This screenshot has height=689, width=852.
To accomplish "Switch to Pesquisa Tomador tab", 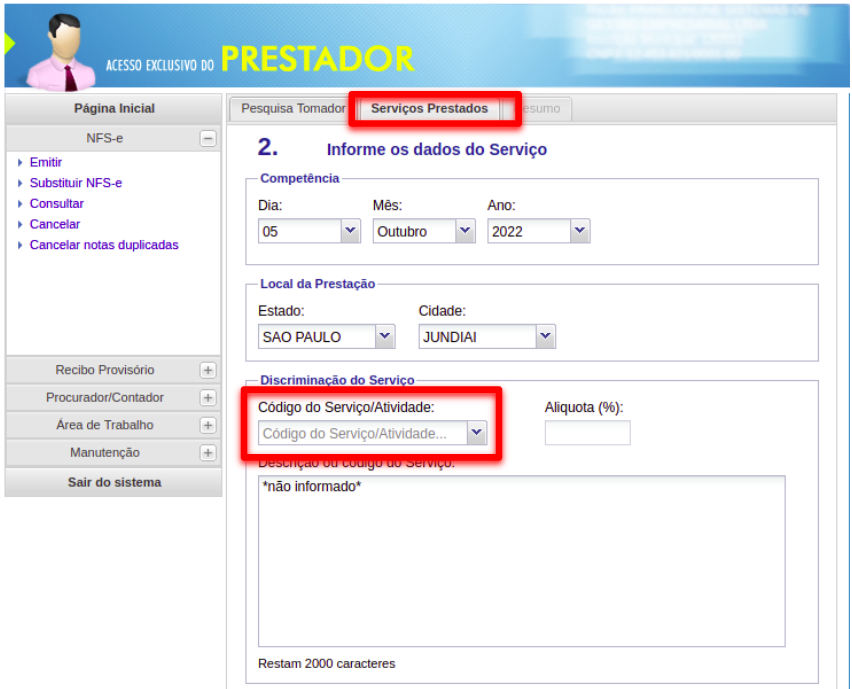I will [x=292, y=108].
